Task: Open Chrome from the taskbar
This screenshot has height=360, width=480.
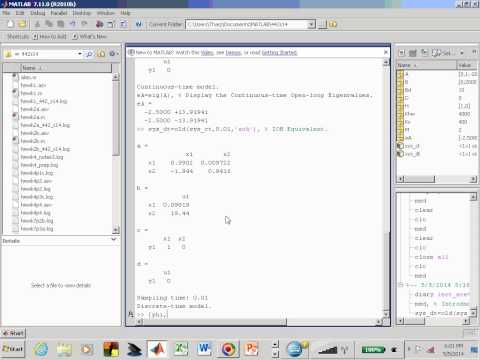Action: pos(228,349)
